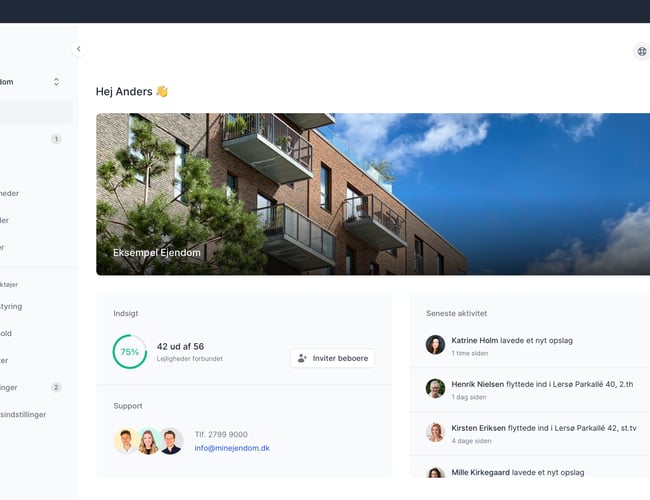Open Mille Kirkegaard's profile avatar
The width and height of the screenshot is (650, 500).
click(435, 472)
